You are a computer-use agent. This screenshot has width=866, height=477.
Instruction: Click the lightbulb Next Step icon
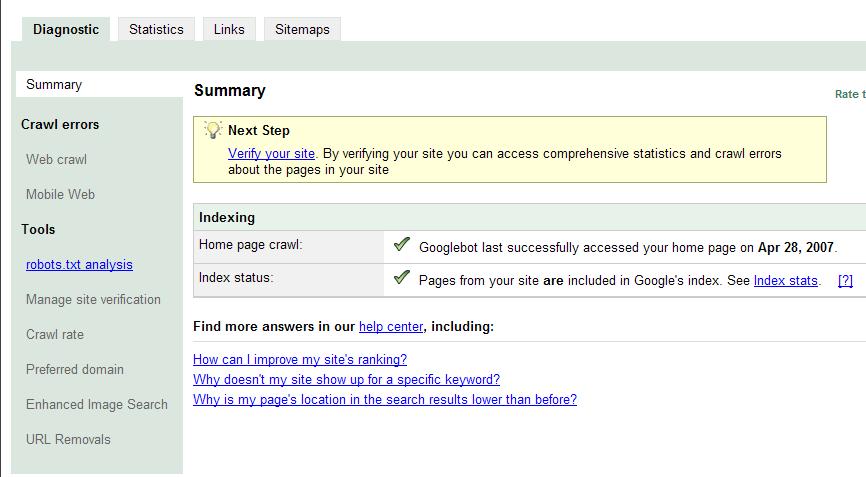click(213, 130)
